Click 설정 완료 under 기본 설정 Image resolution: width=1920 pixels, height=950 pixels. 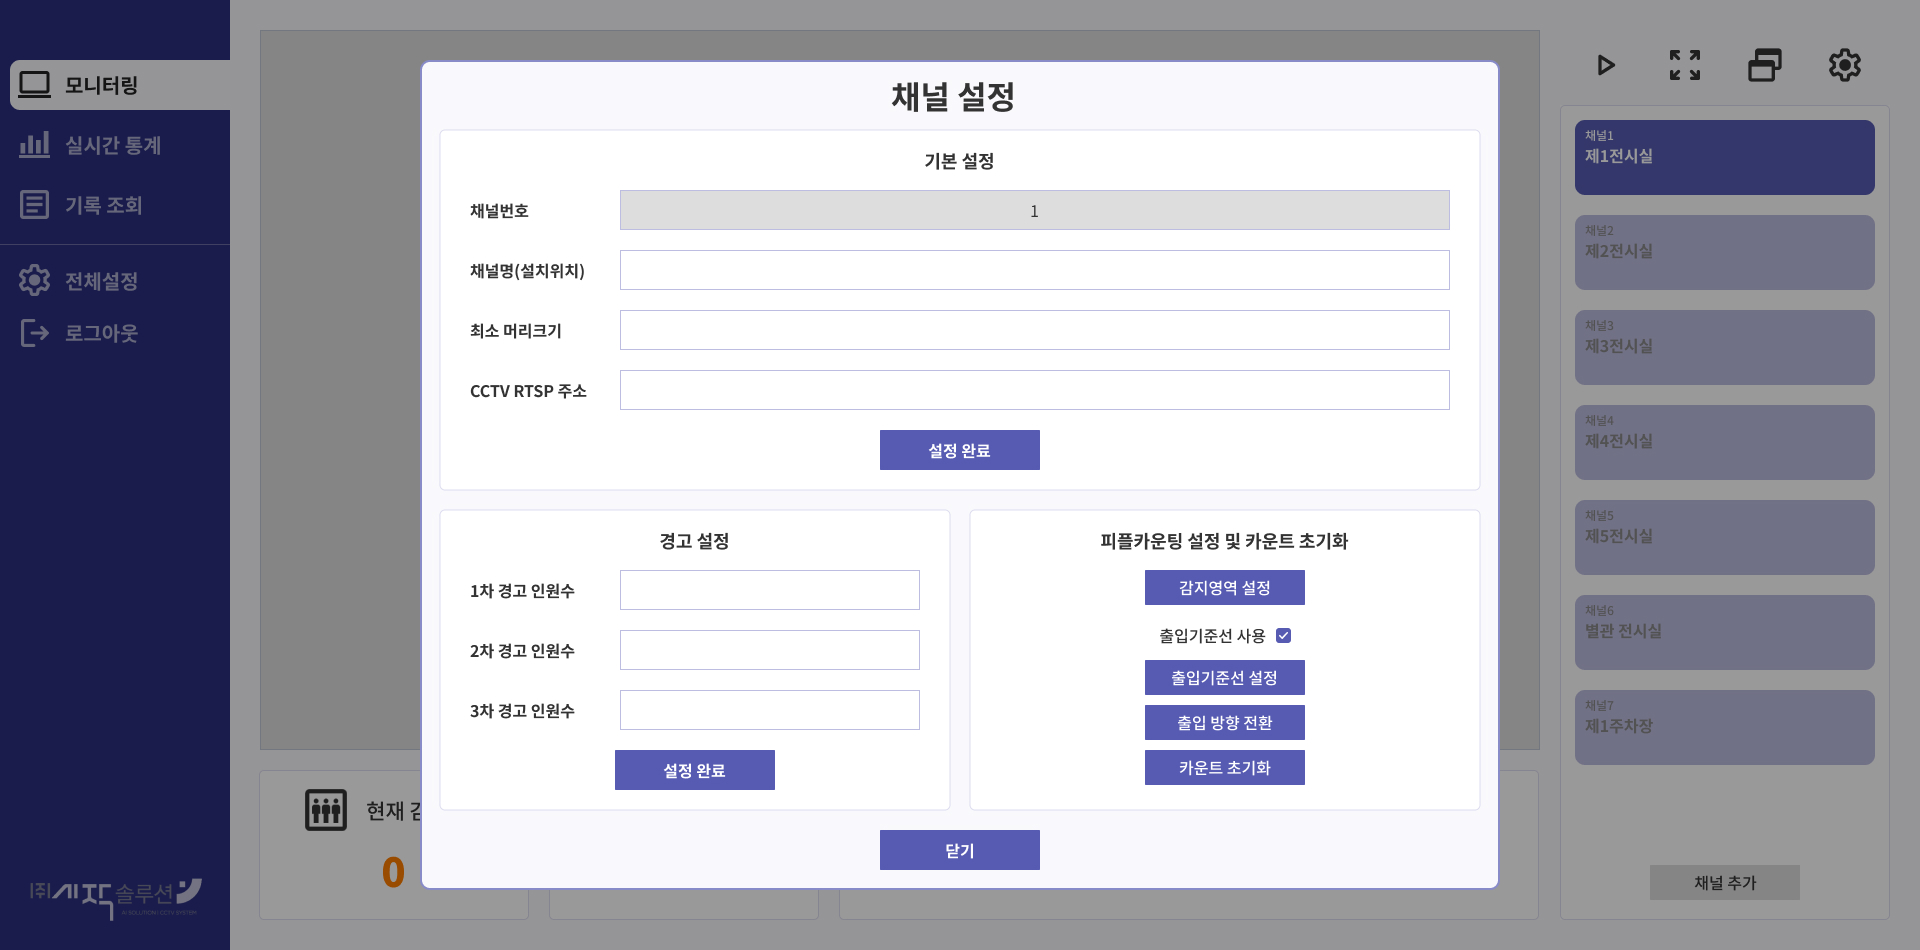[959, 449]
